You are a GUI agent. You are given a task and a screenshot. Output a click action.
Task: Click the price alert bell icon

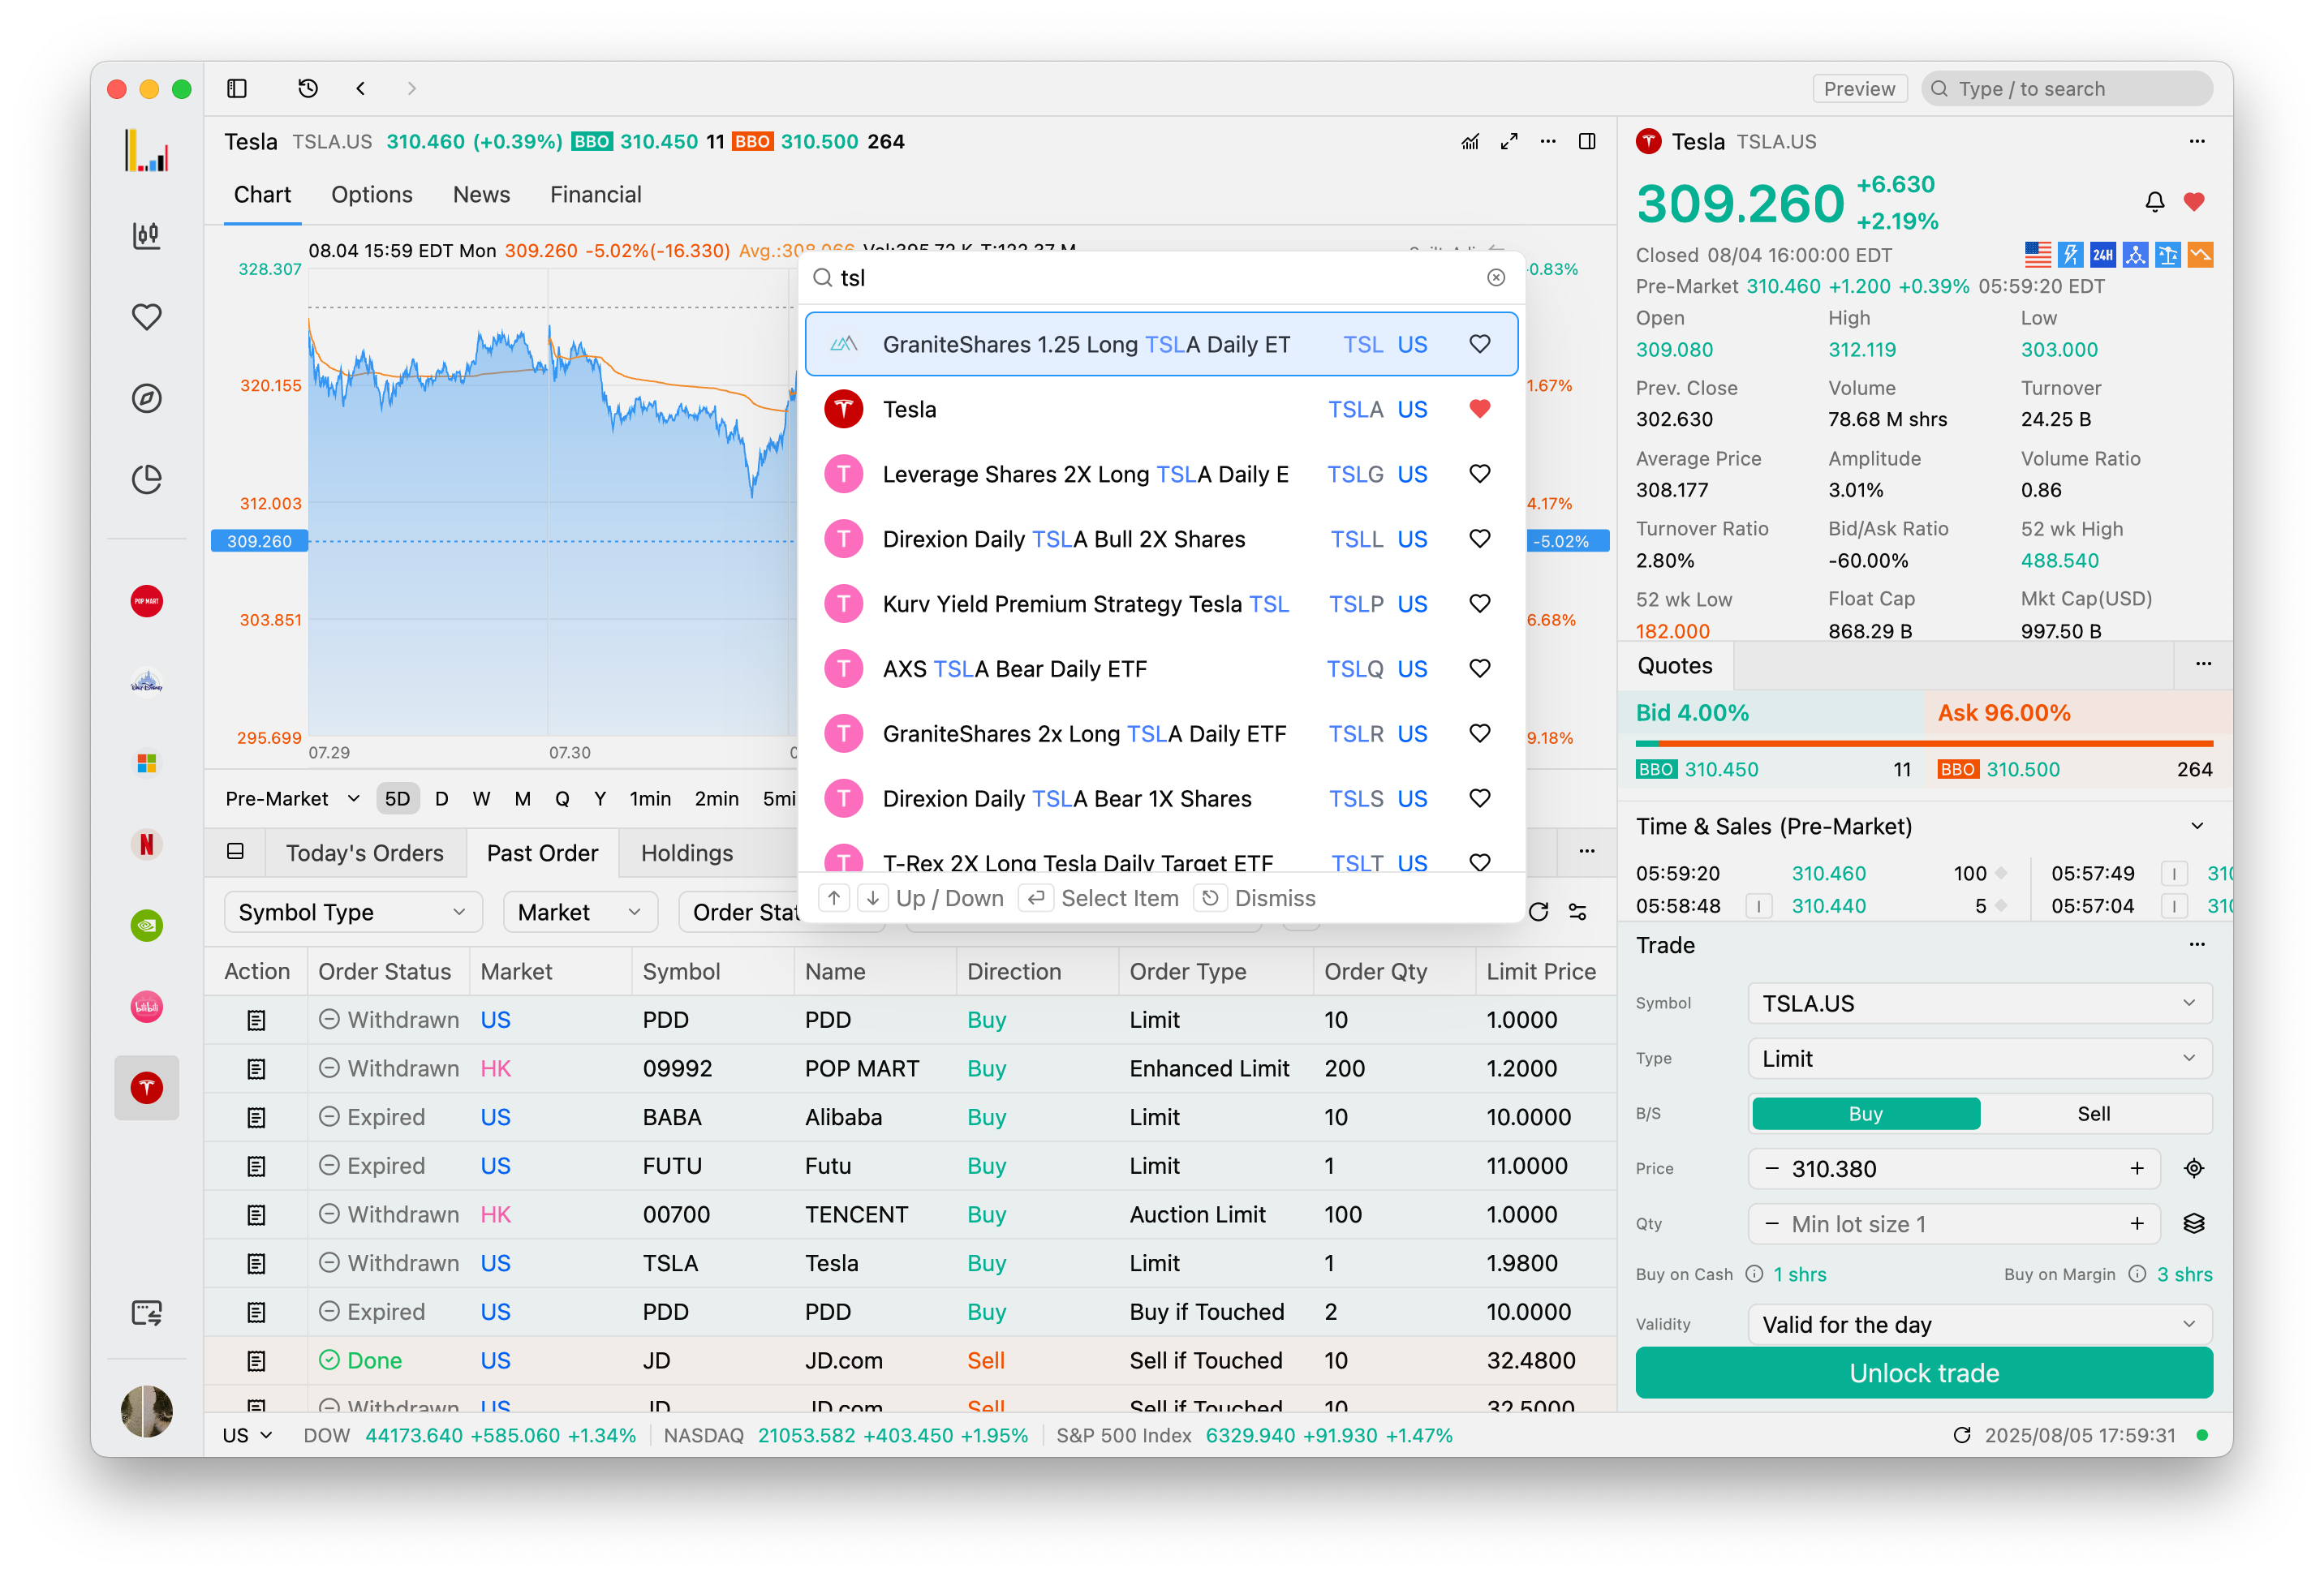tap(2154, 202)
